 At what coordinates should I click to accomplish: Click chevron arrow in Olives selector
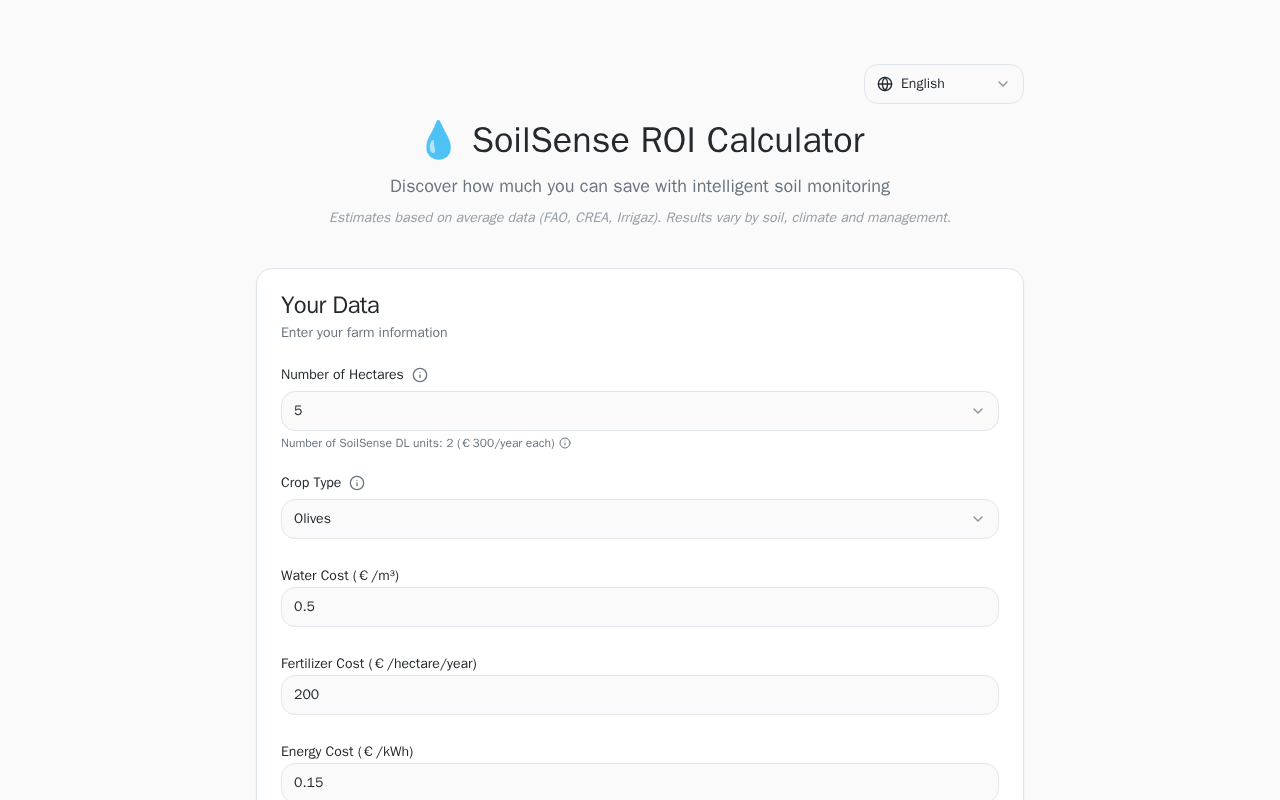[978, 519]
